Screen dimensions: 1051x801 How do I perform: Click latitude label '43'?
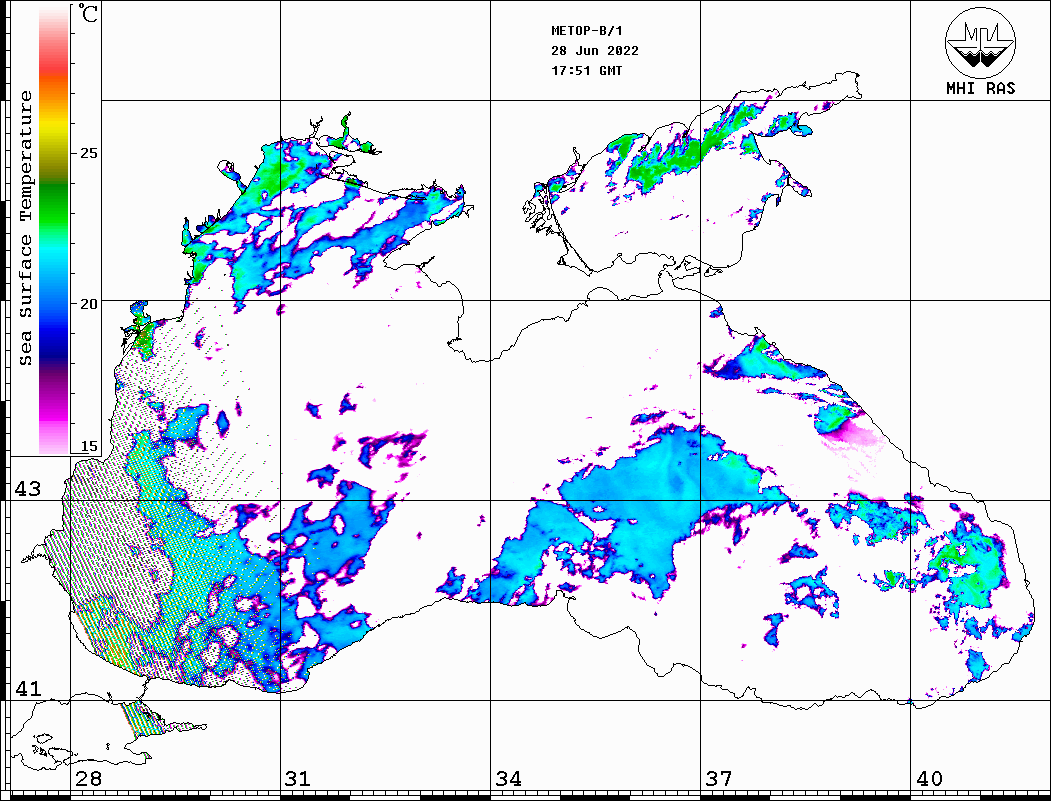[x=28, y=489]
